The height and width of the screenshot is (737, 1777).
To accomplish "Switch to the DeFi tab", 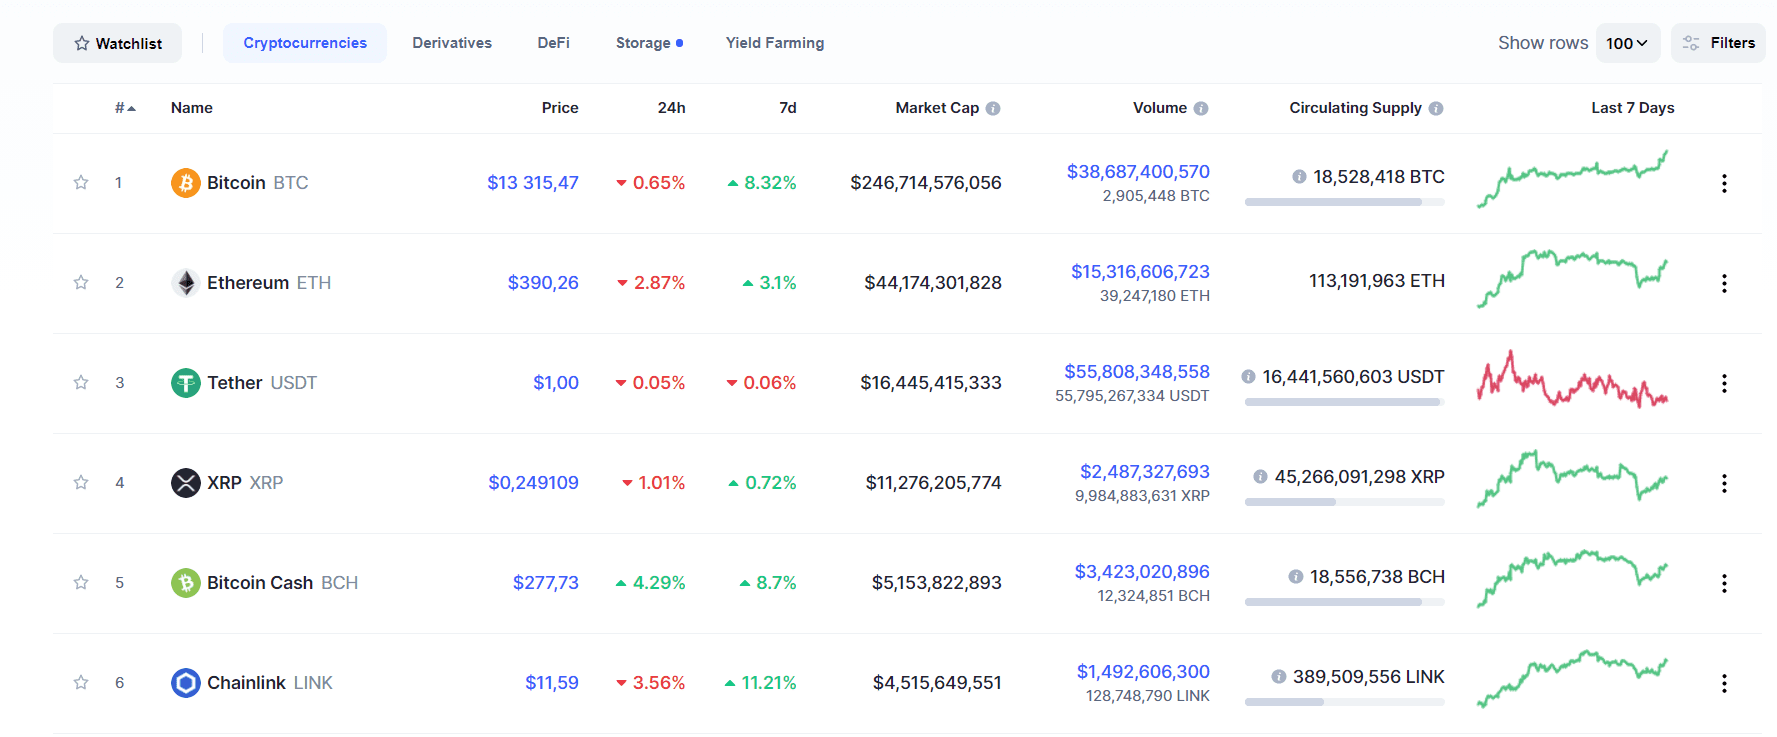I will coord(553,43).
